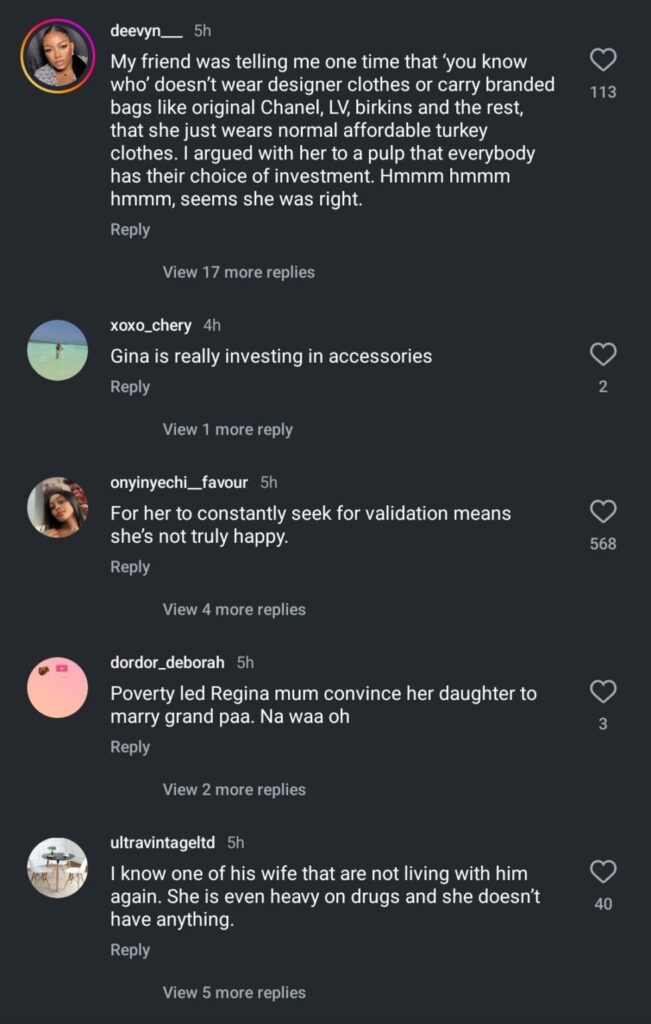The image size is (651, 1024).
Task: Tap the heart on xoxo_chery's comment
Action: tap(603, 354)
